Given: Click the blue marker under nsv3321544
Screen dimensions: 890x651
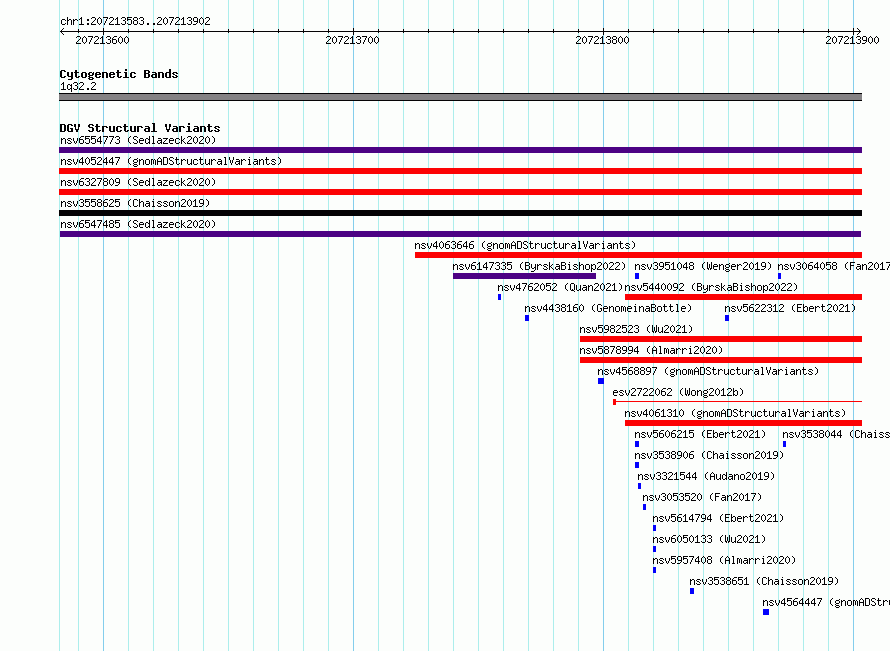Looking at the screenshot, I should [640, 486].
